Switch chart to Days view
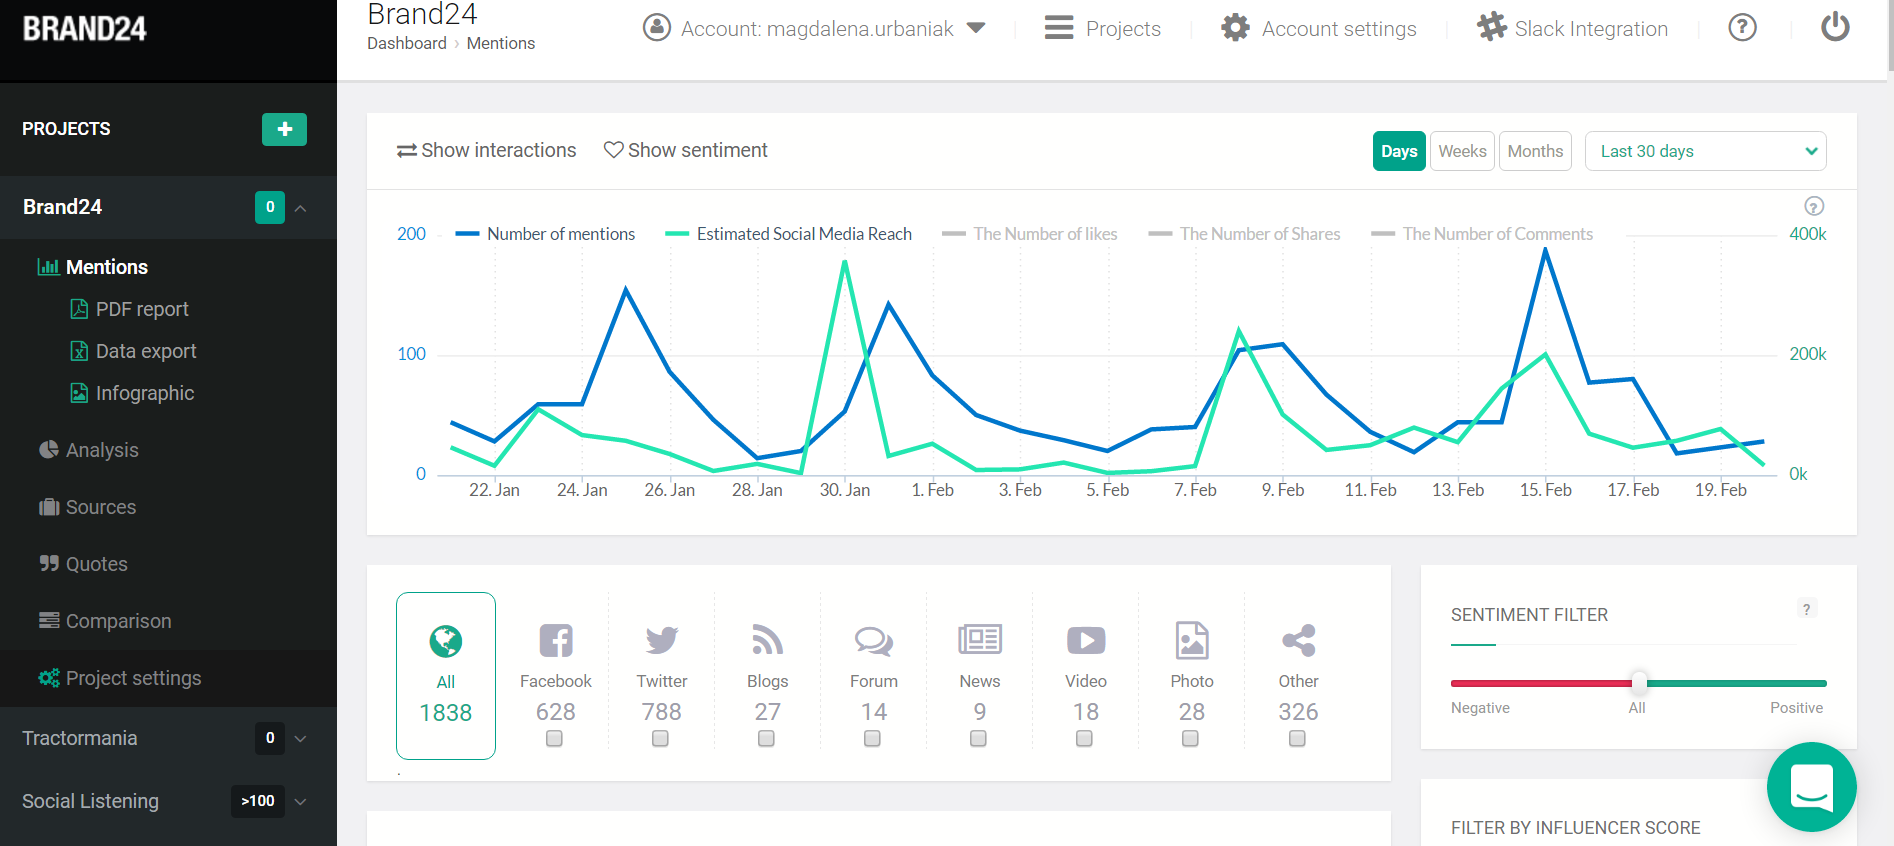This screenshot has width=1894, height=846. [x=1399, y=151]
